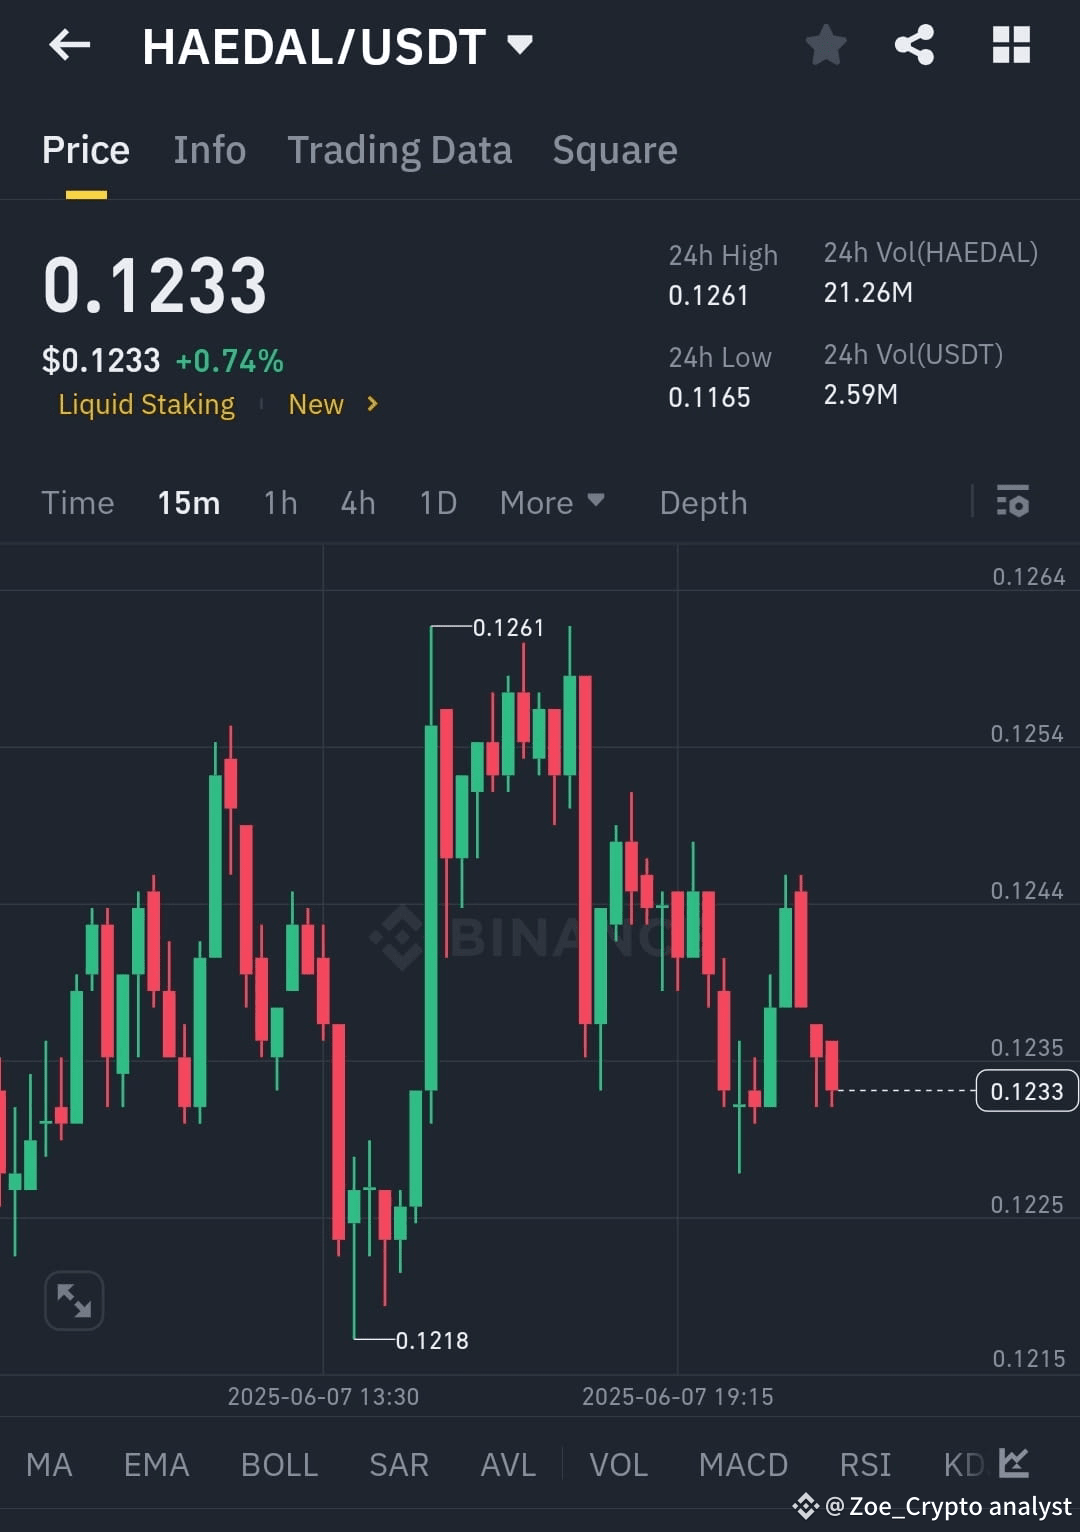
Task: Toggle favorite star for HAEDAL/USDT
Action: click(x=826, y=45)
